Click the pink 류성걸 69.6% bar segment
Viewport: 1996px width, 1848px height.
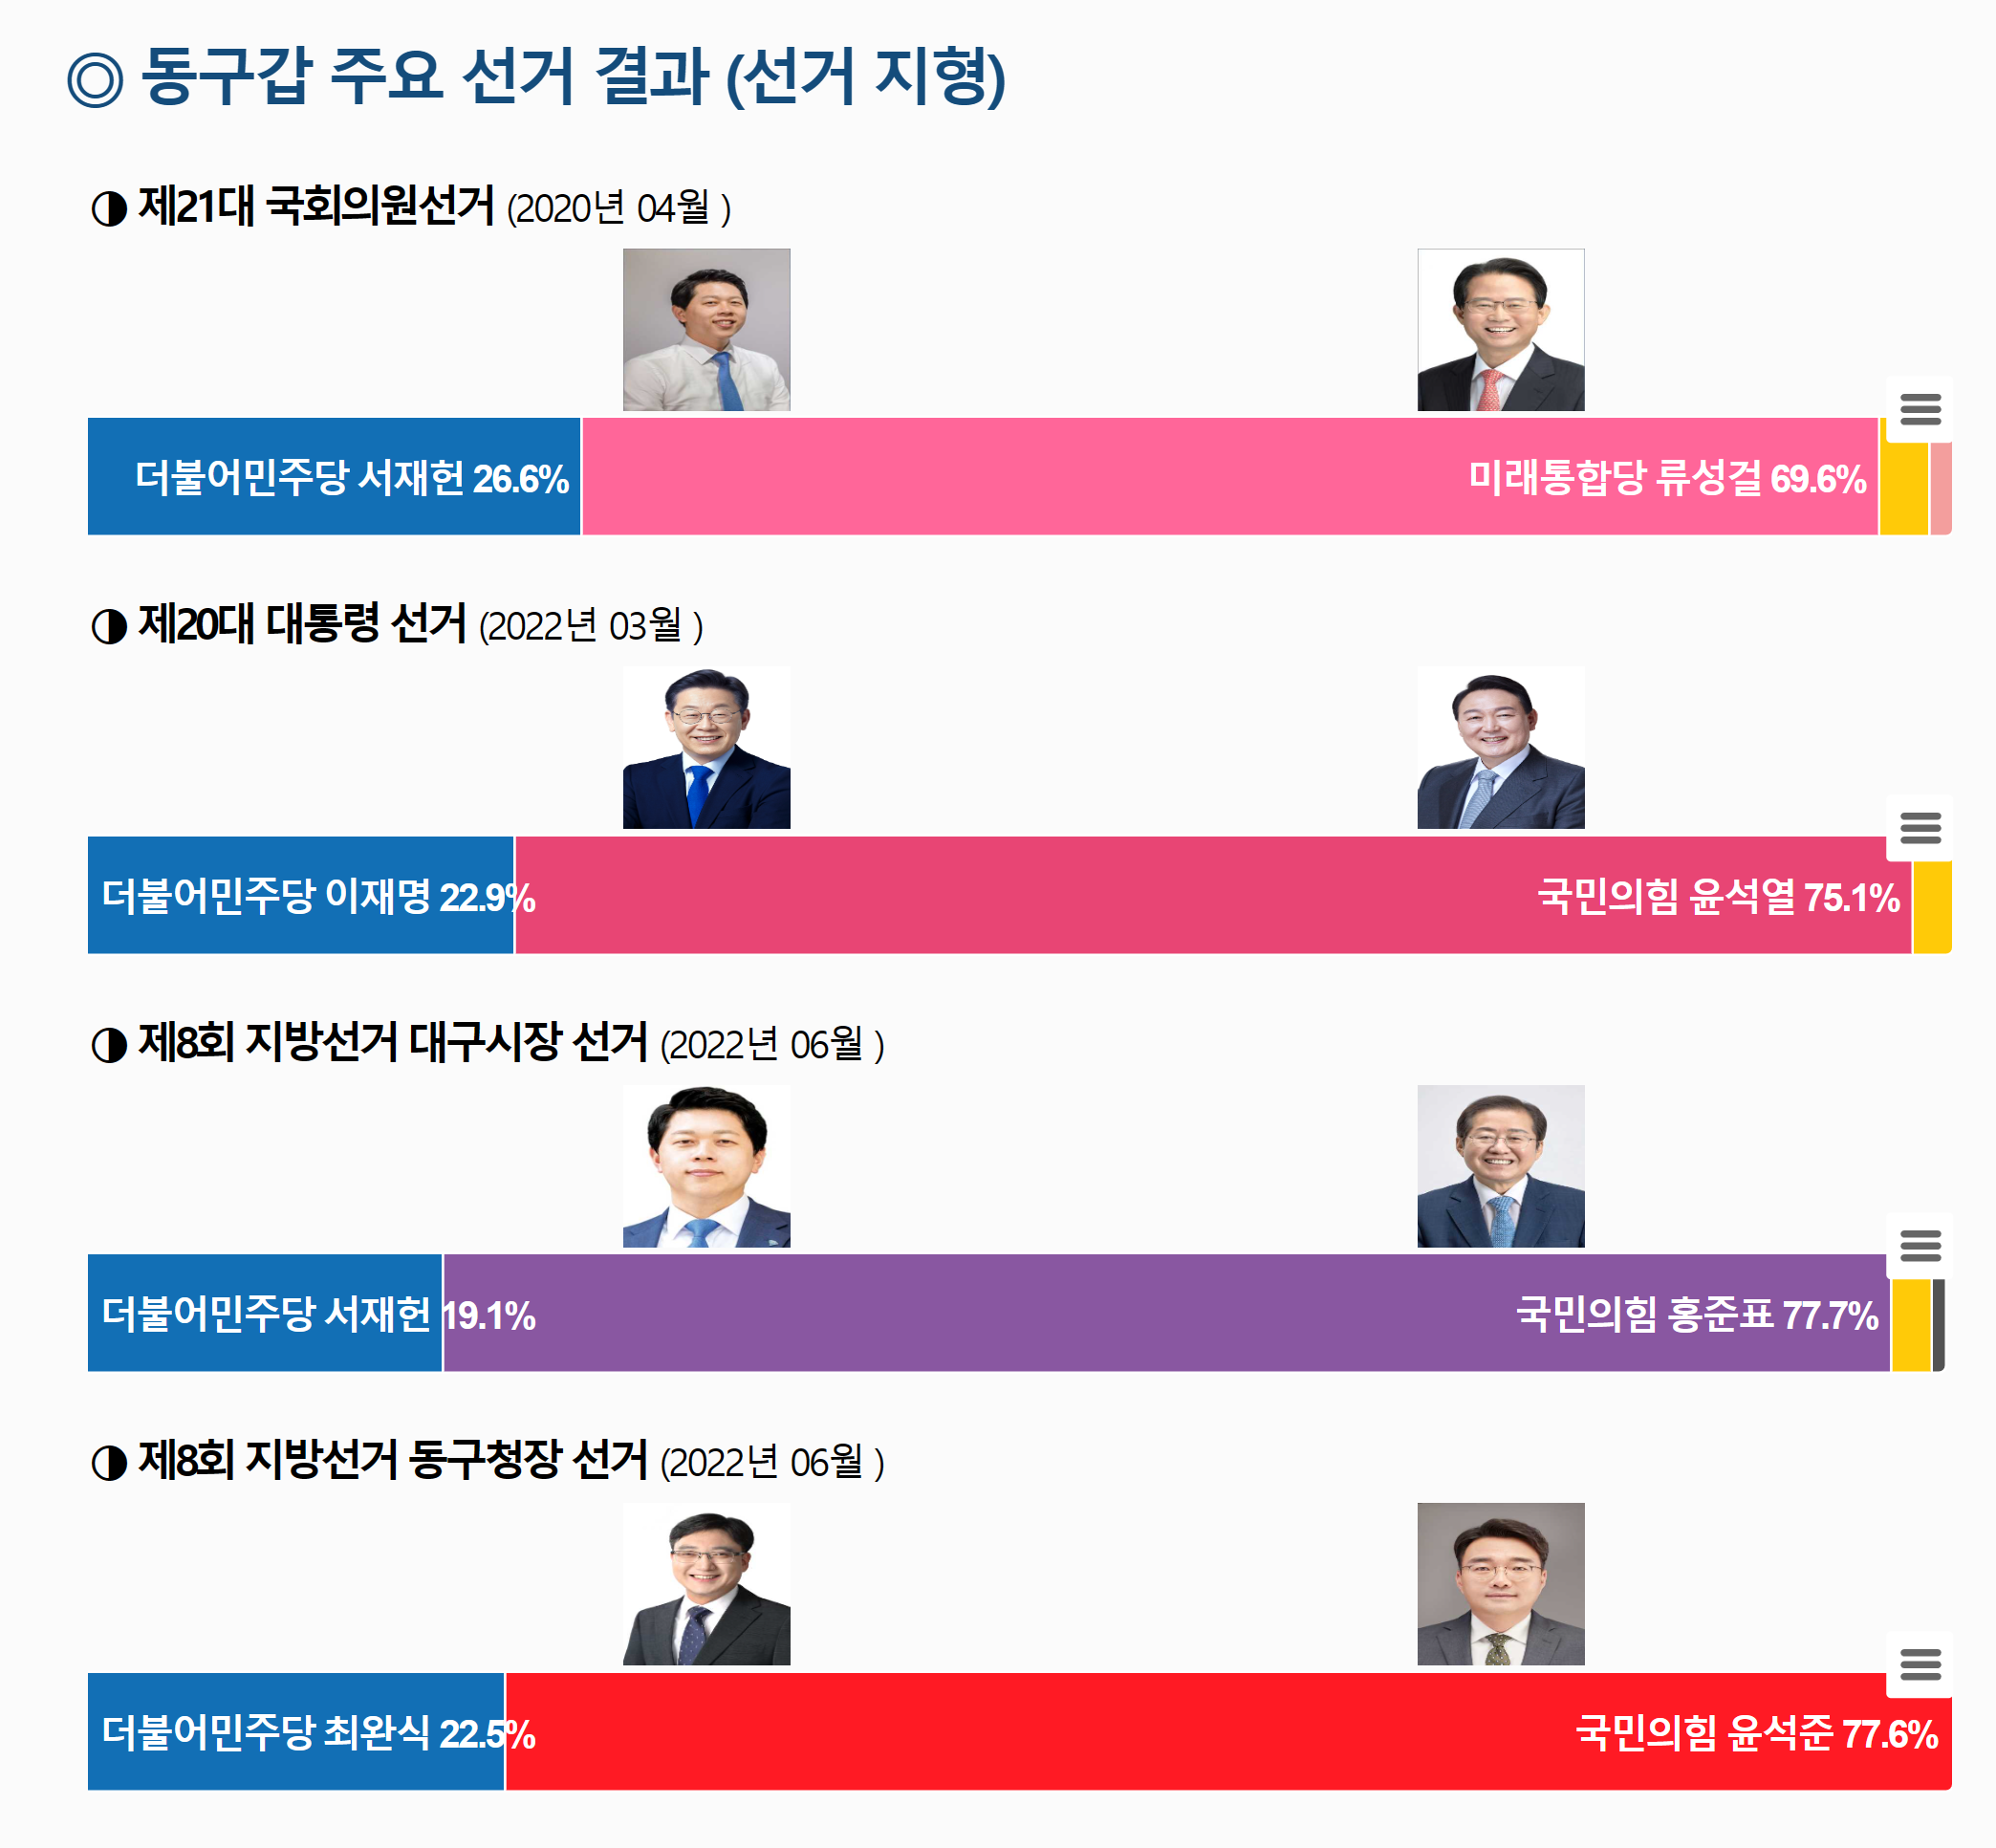coord(1228,477)
